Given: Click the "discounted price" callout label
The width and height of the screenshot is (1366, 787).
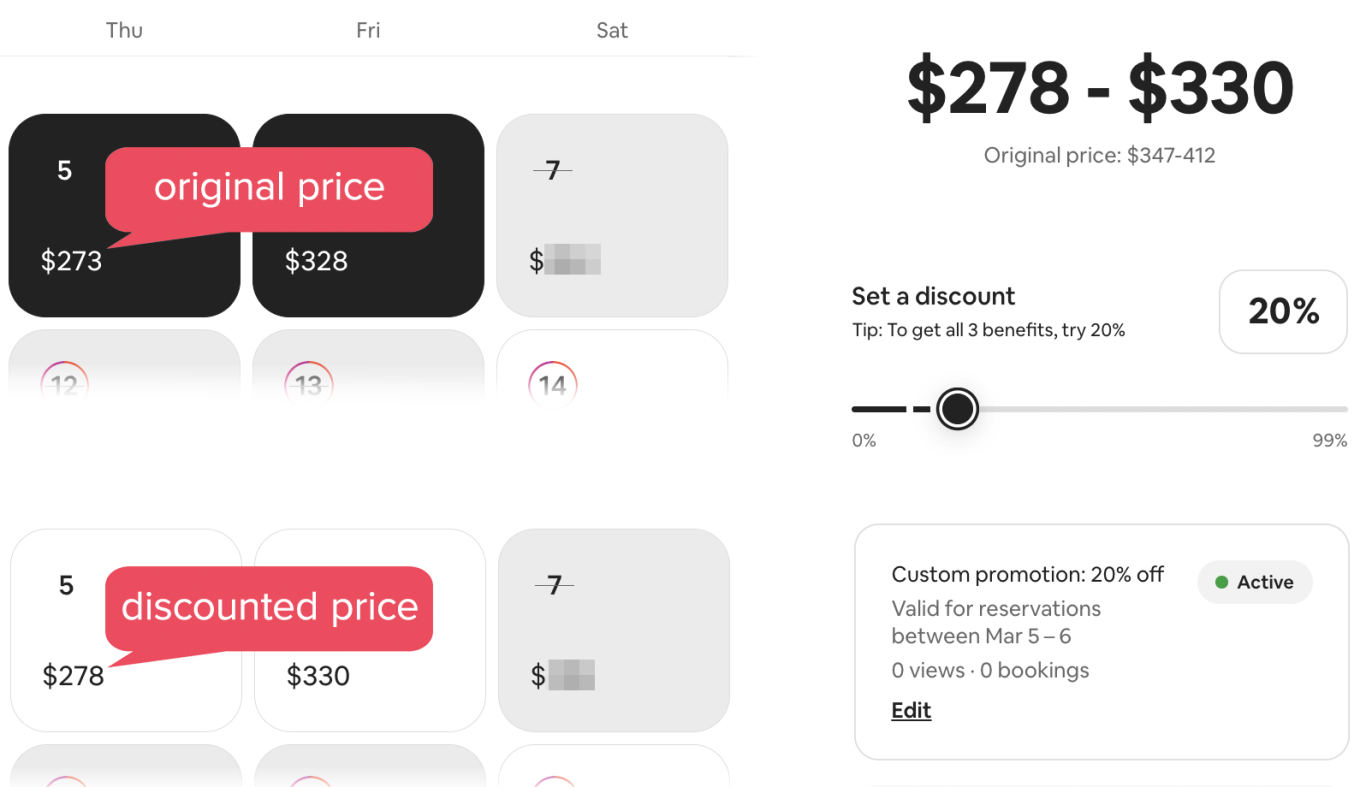Looking at the screenshot, I should (269, 607).
